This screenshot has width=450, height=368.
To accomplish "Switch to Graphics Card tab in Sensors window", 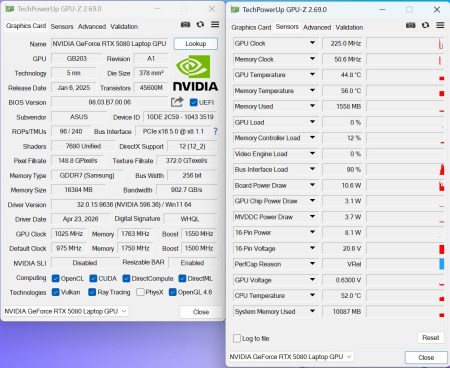I will pyautogui.click(x=251, y=27).
